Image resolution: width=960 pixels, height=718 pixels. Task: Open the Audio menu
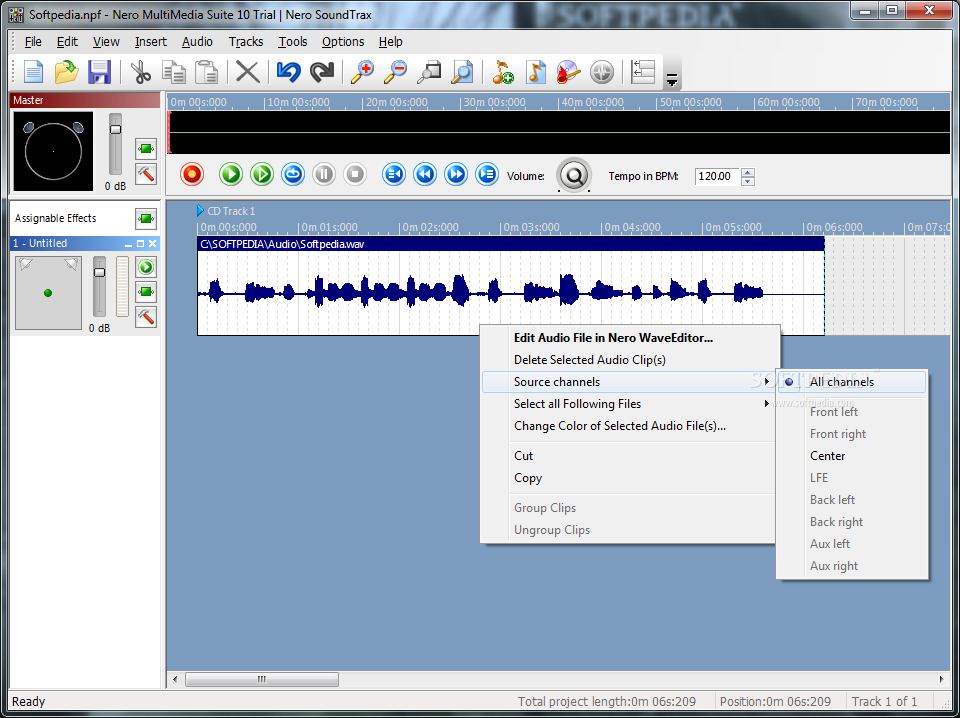(x=197, y=42)
